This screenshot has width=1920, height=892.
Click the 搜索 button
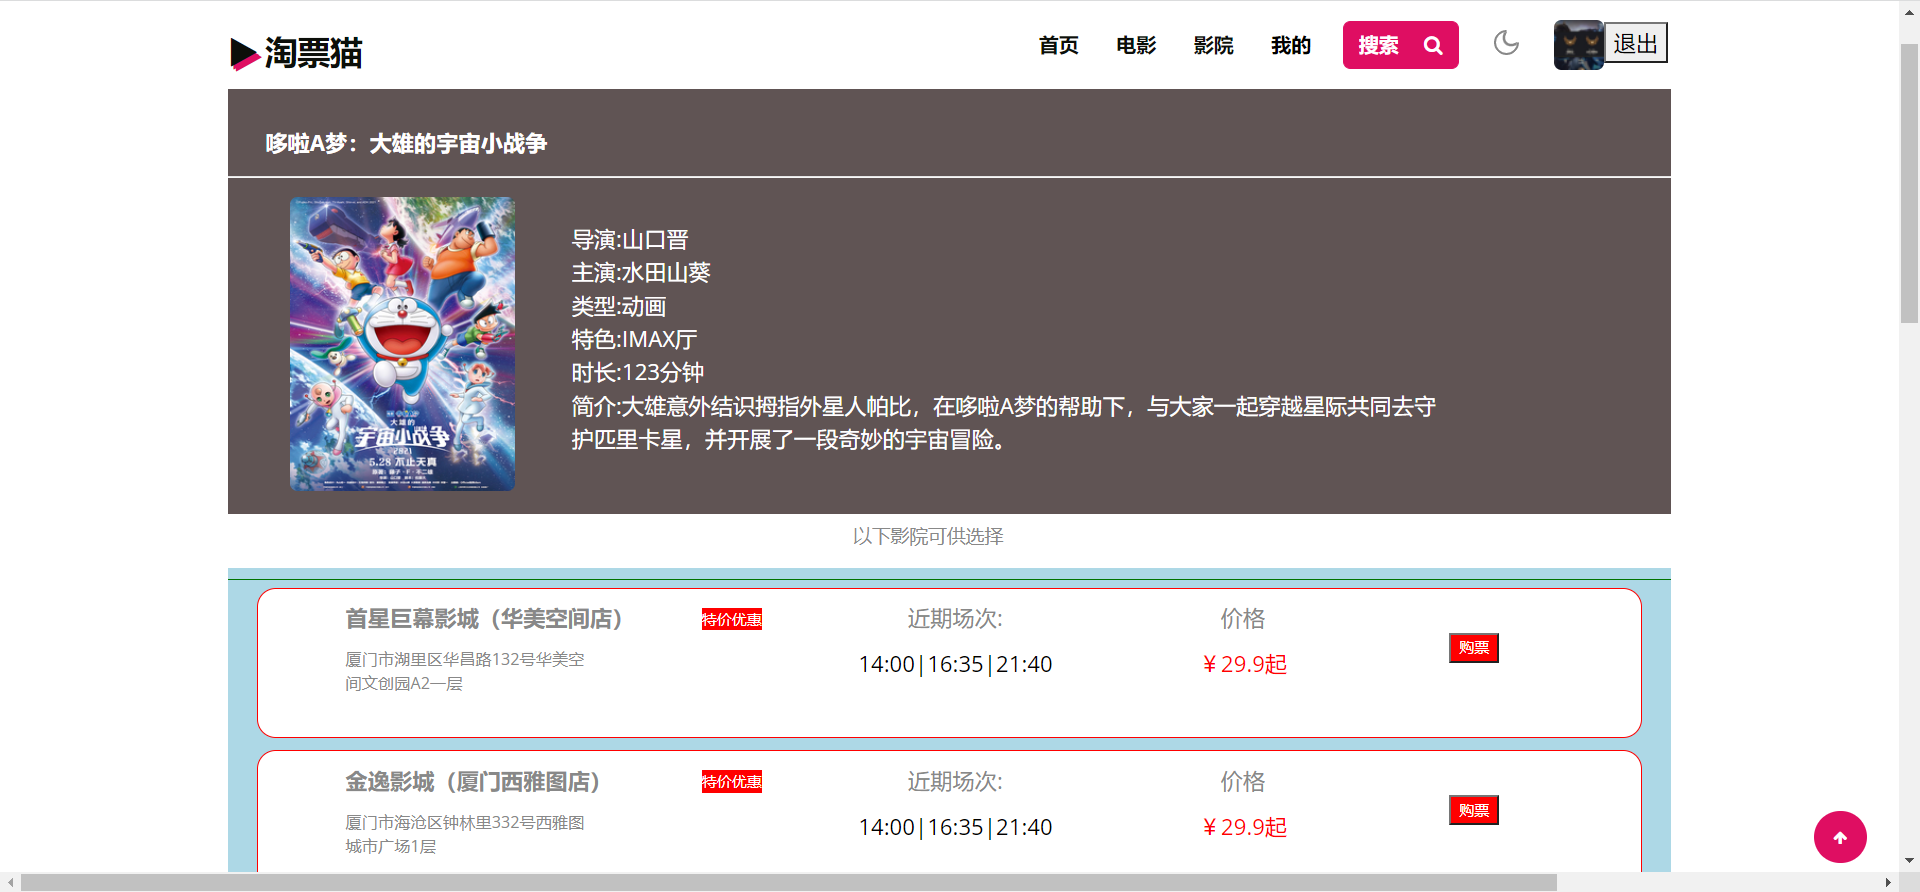1400,45
